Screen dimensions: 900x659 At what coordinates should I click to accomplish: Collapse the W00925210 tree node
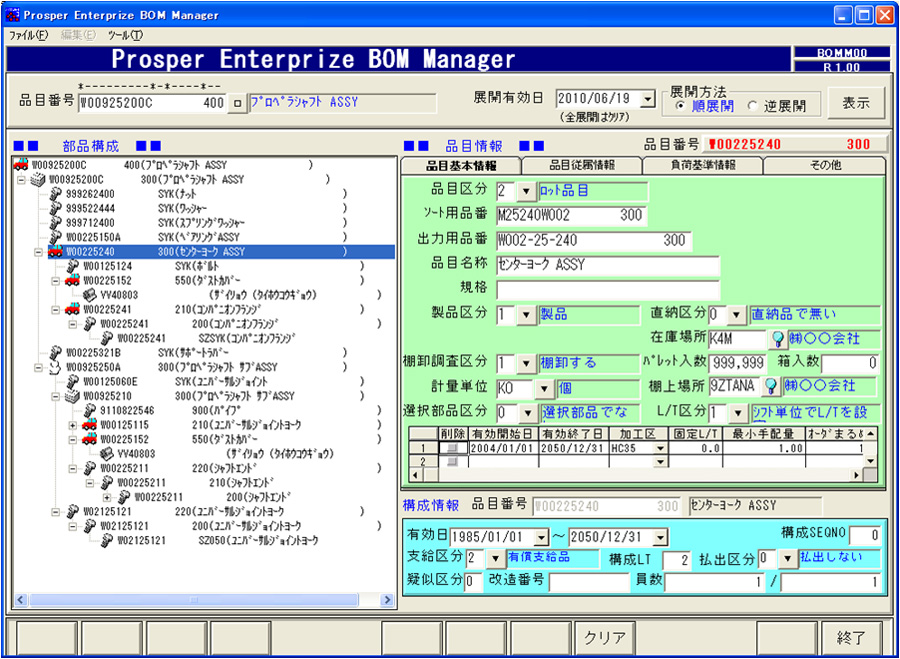click(x=56, y=396)
